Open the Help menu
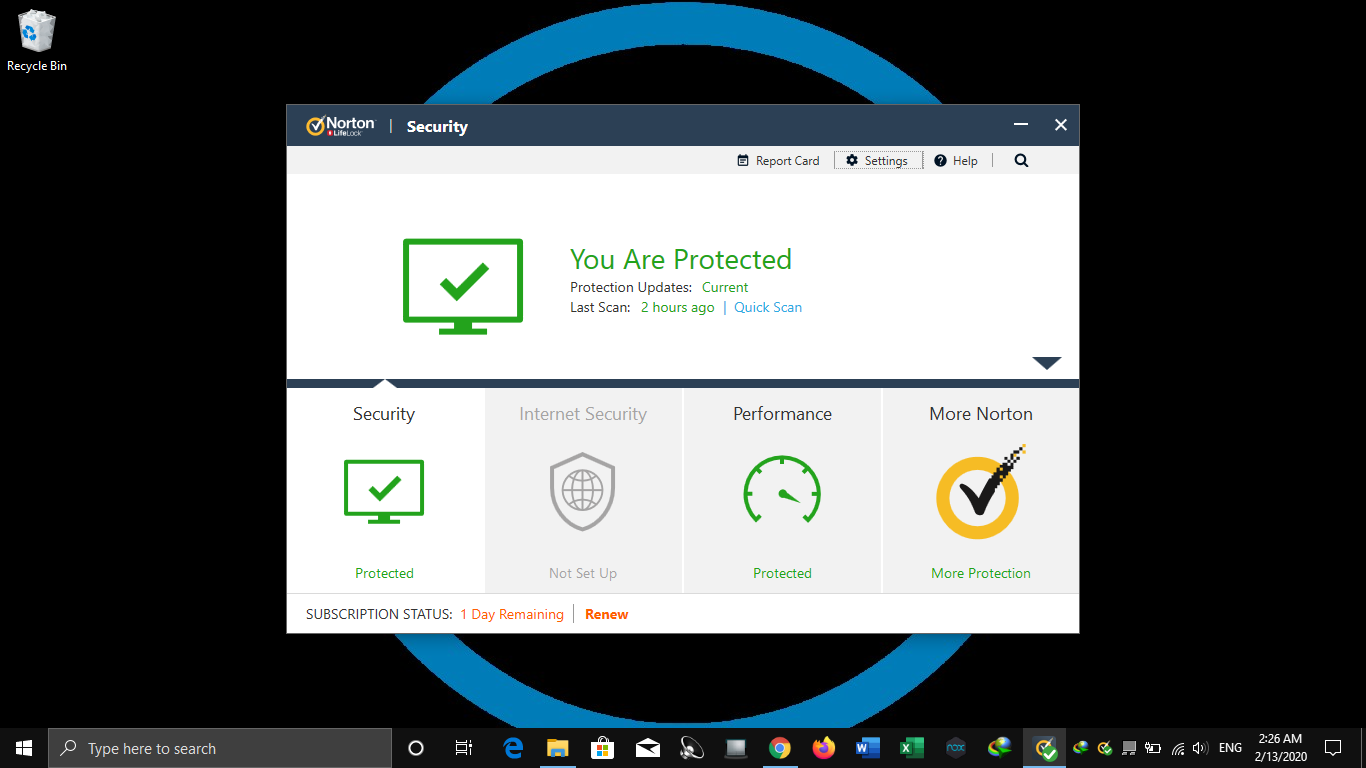 coord(956,161)
